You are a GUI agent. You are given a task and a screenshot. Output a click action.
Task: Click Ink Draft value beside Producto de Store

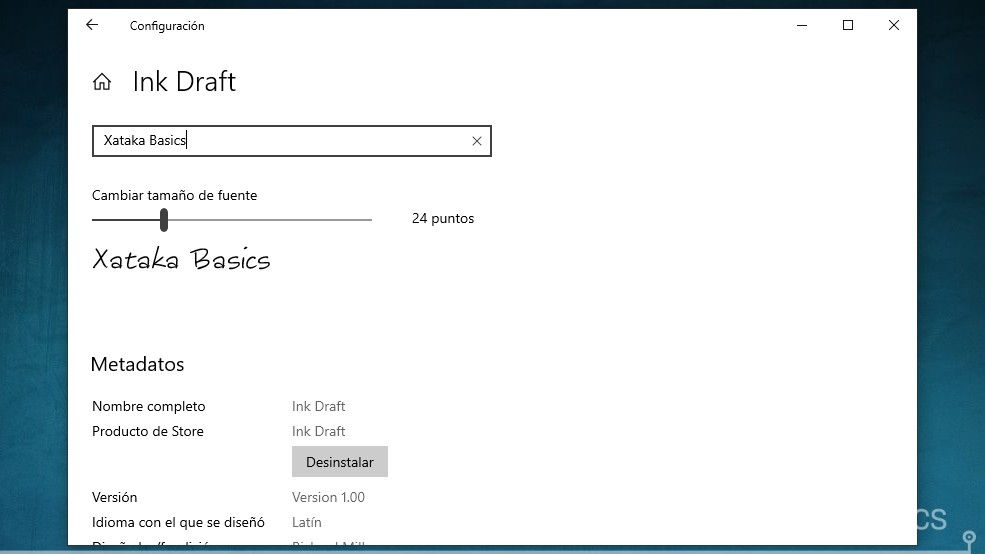pos(318,432)
